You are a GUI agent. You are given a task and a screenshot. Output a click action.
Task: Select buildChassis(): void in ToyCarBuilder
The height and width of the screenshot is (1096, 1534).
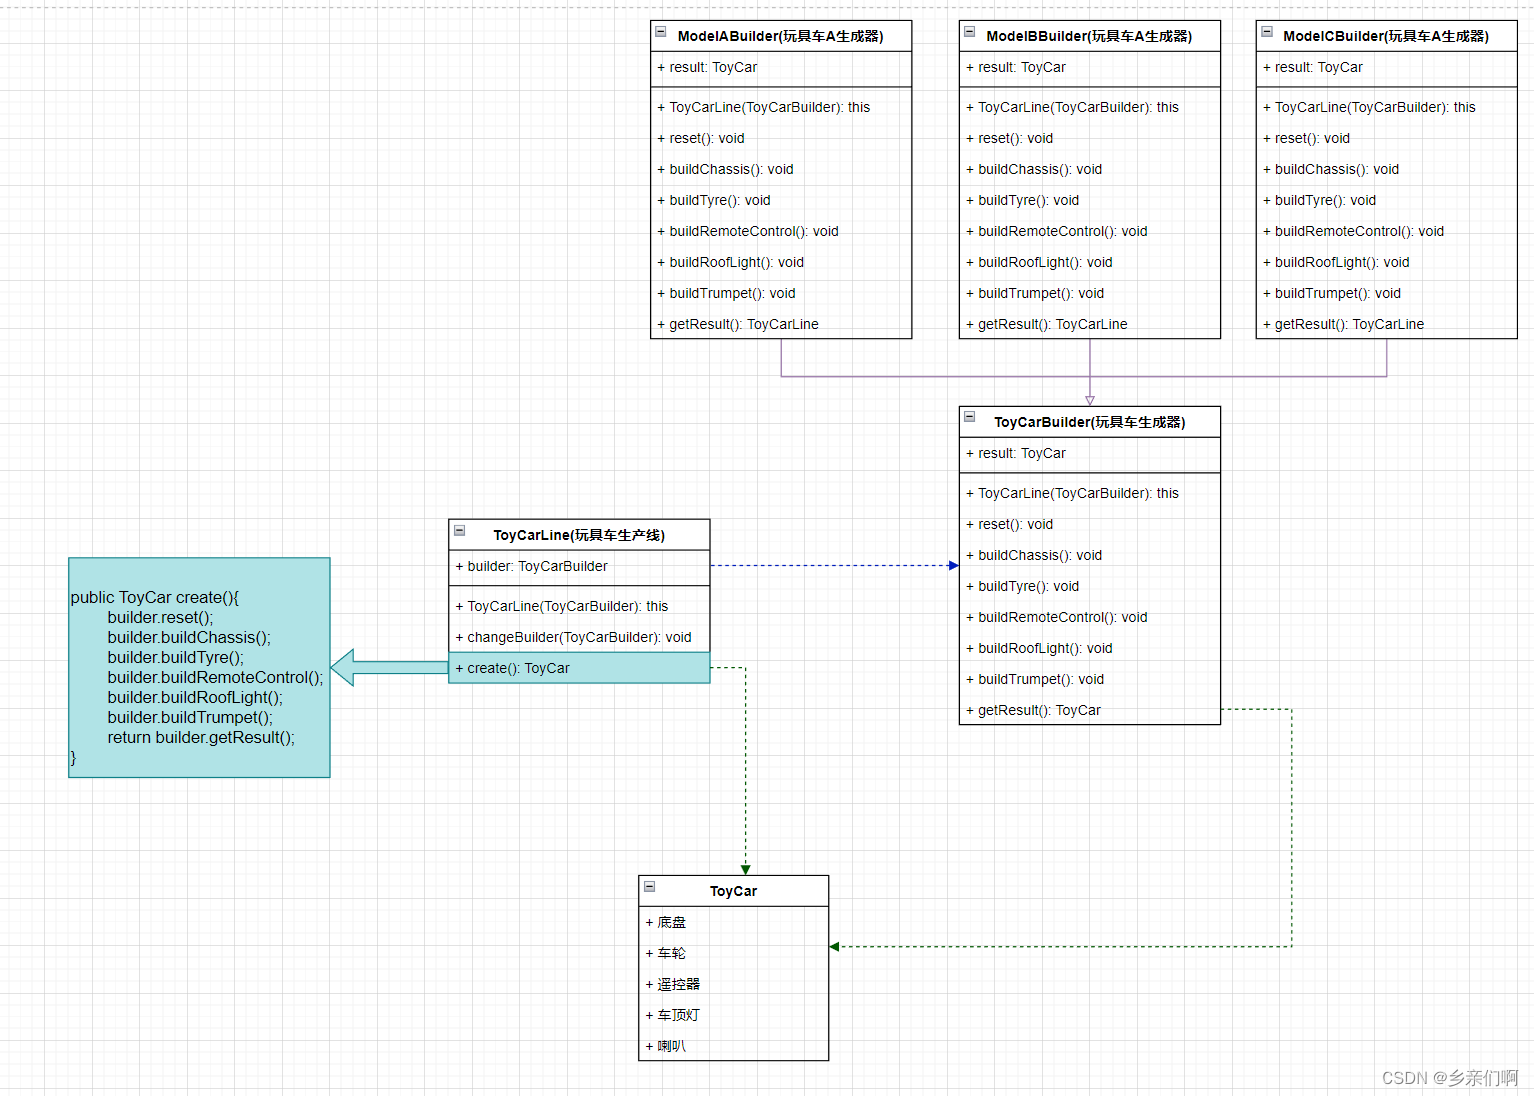(1090, 555)
